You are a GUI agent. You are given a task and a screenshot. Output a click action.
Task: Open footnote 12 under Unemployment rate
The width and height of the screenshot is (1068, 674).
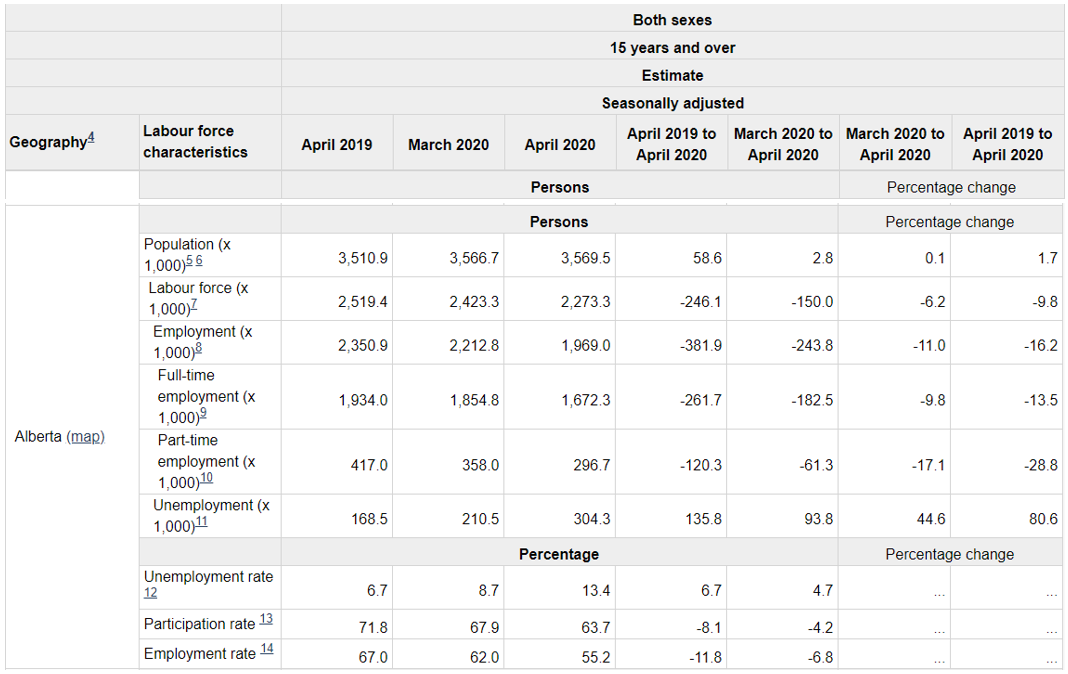coord(151,592)
